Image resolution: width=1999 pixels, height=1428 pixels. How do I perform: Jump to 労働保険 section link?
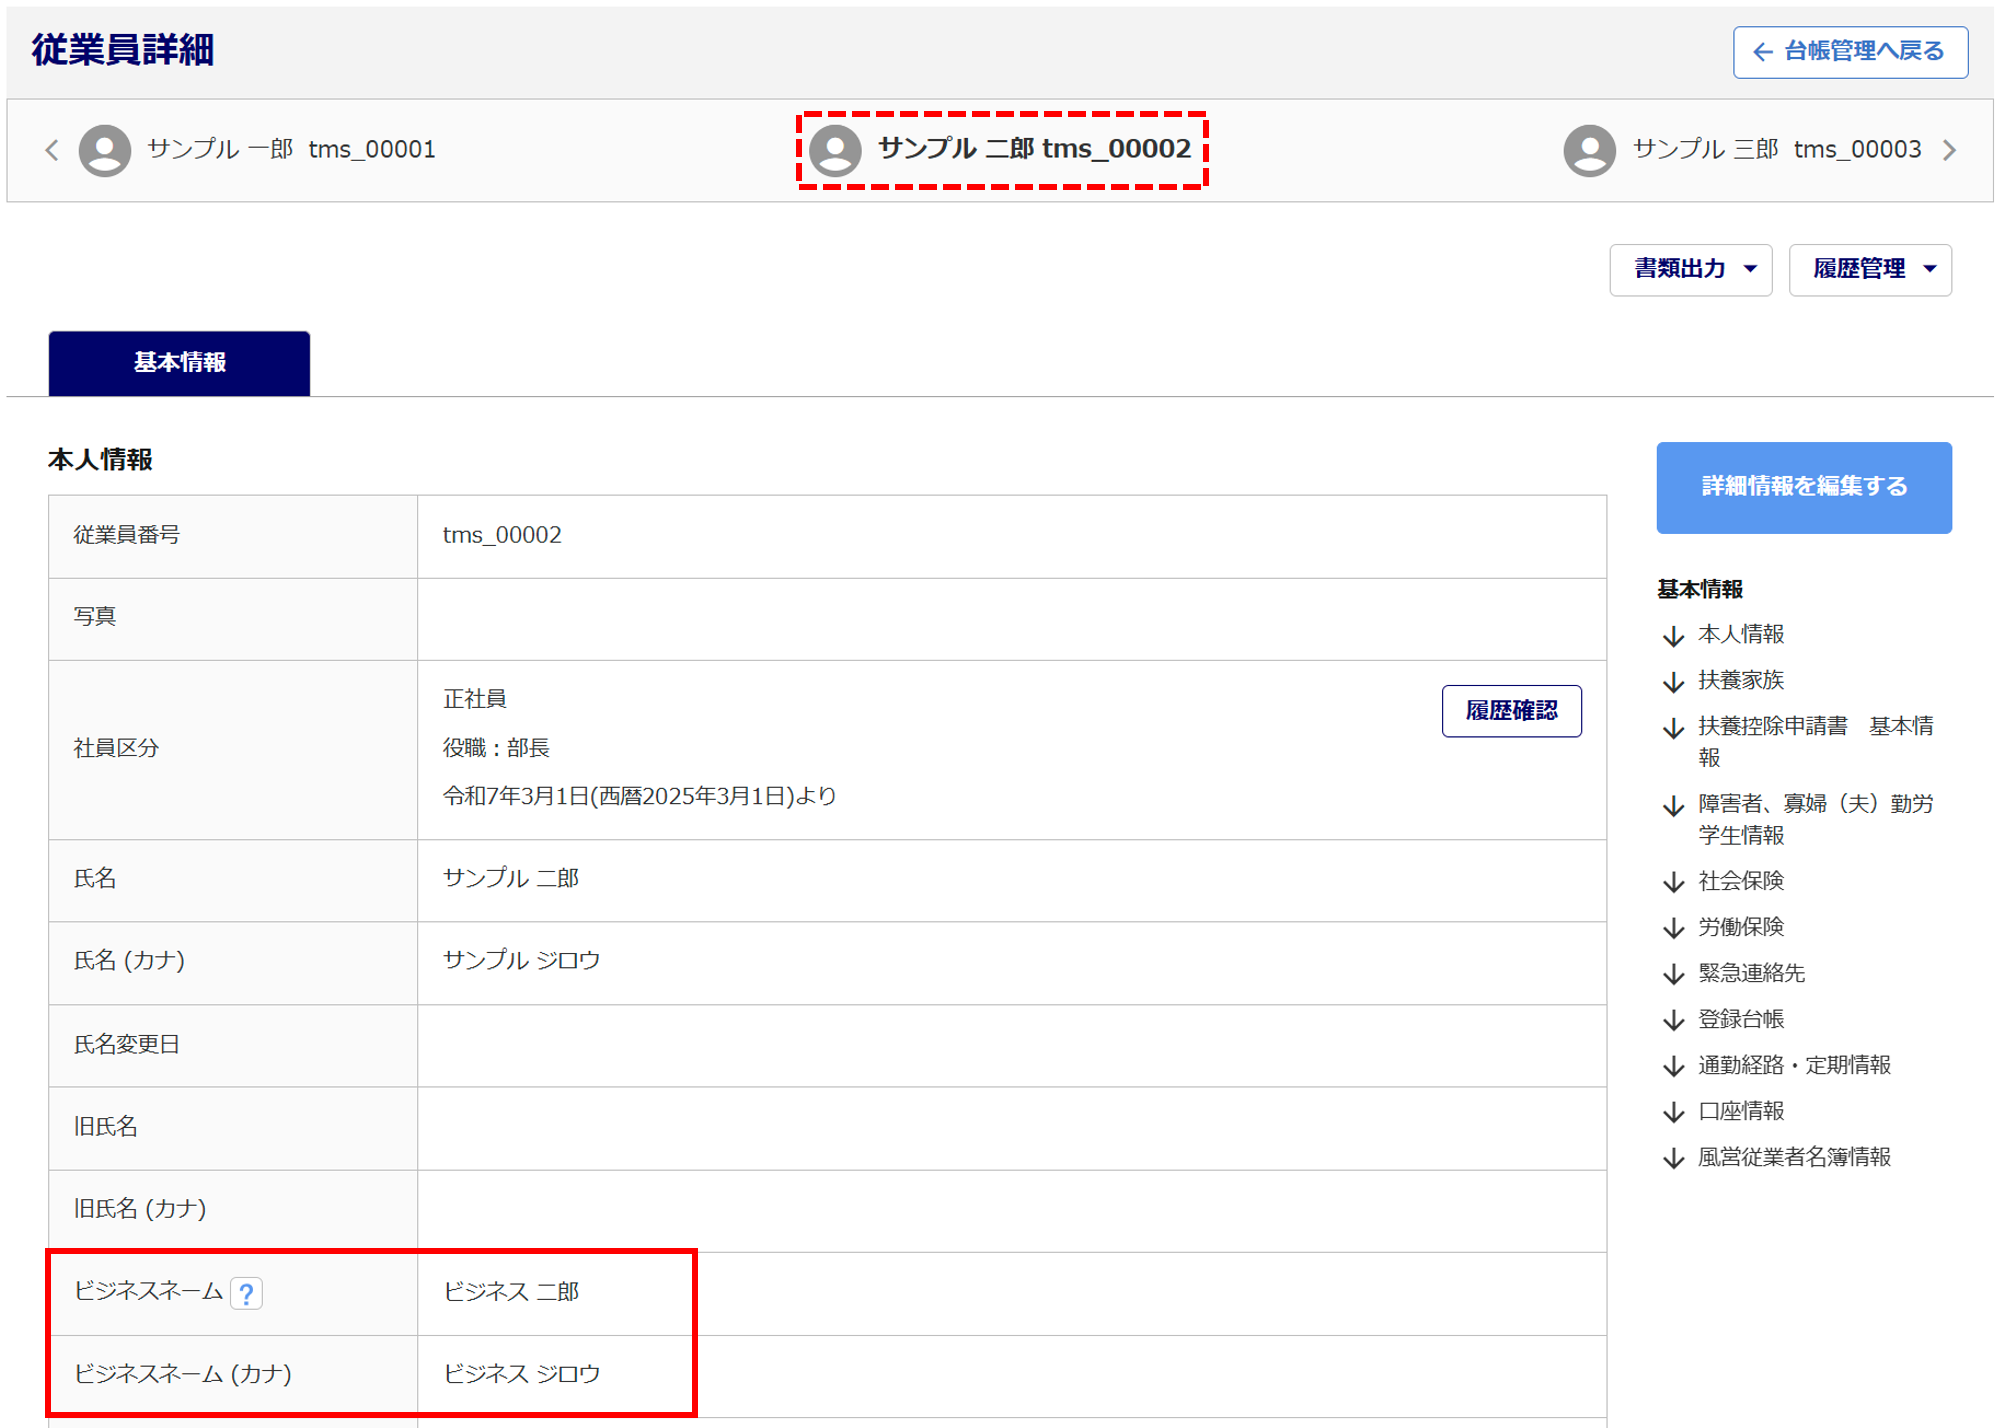(1740, 927)
